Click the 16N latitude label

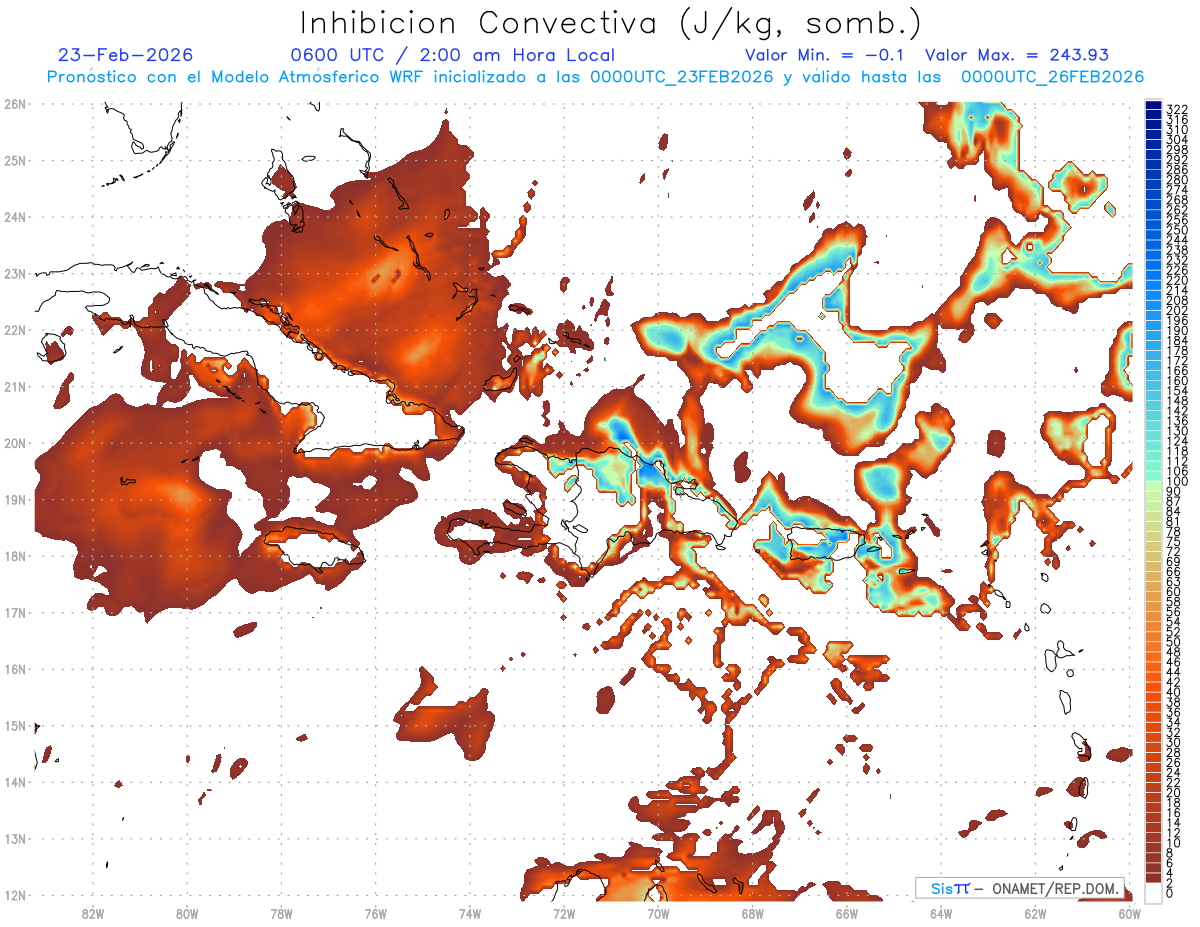15,668
